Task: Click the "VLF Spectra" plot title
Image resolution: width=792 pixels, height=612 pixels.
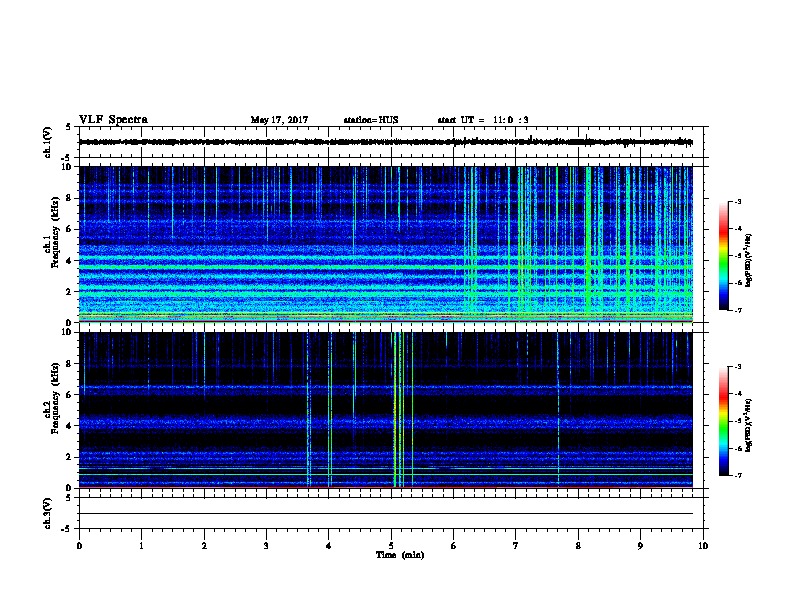Action: click(x=113, y=120)
